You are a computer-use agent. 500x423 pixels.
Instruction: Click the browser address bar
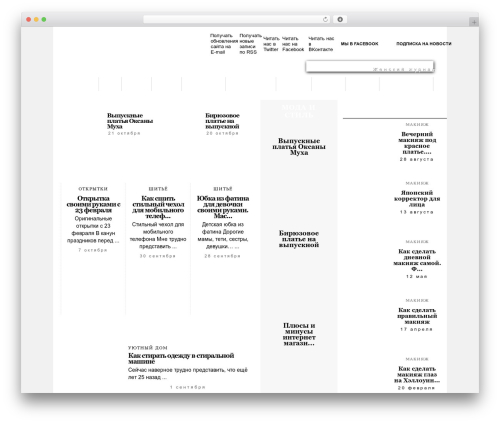click(237, 20)
